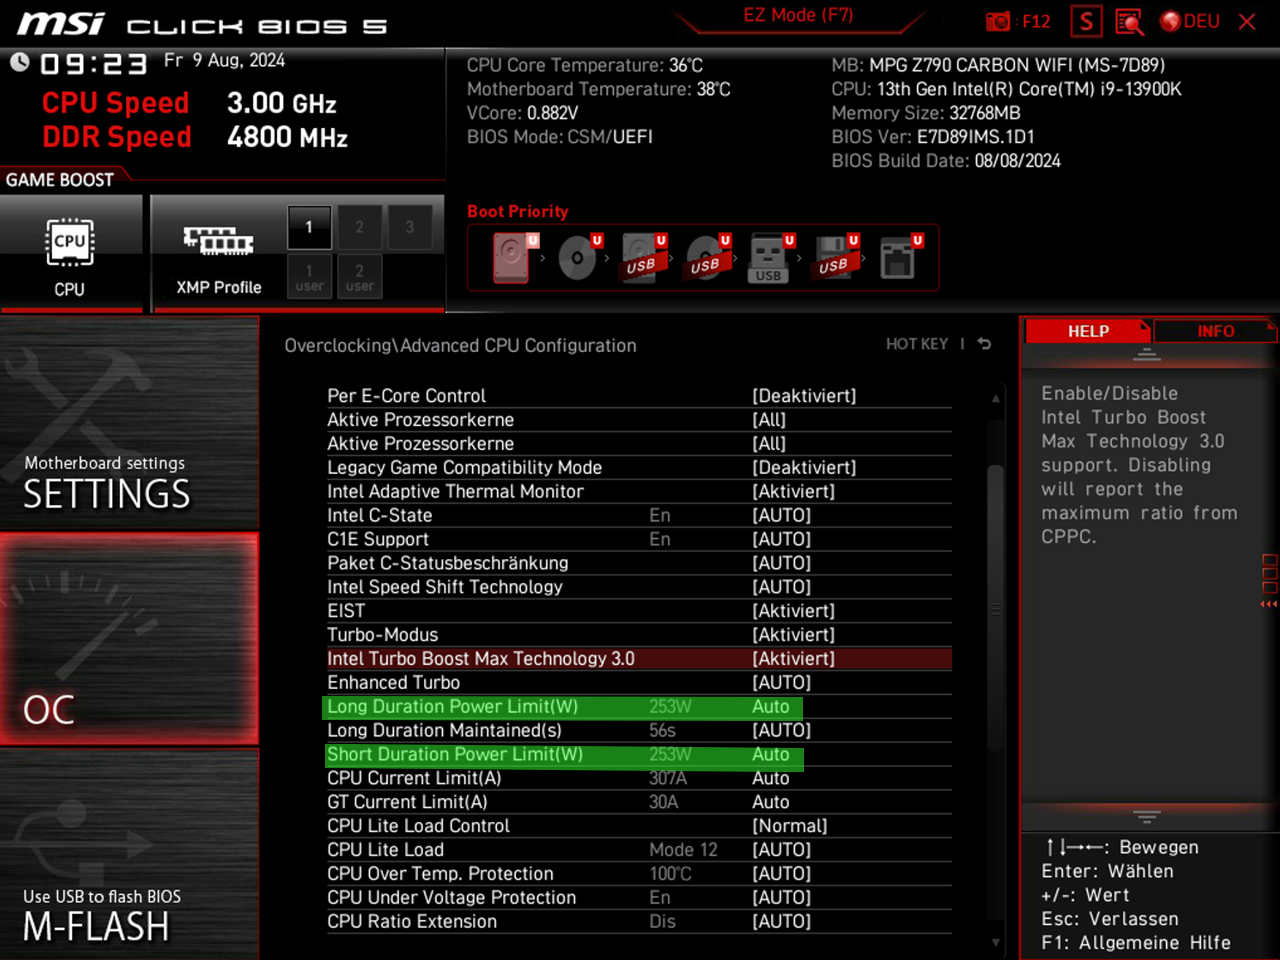Click the scrollbar down arrow
The image size is (1280, 960).
[x=995, y=942]
